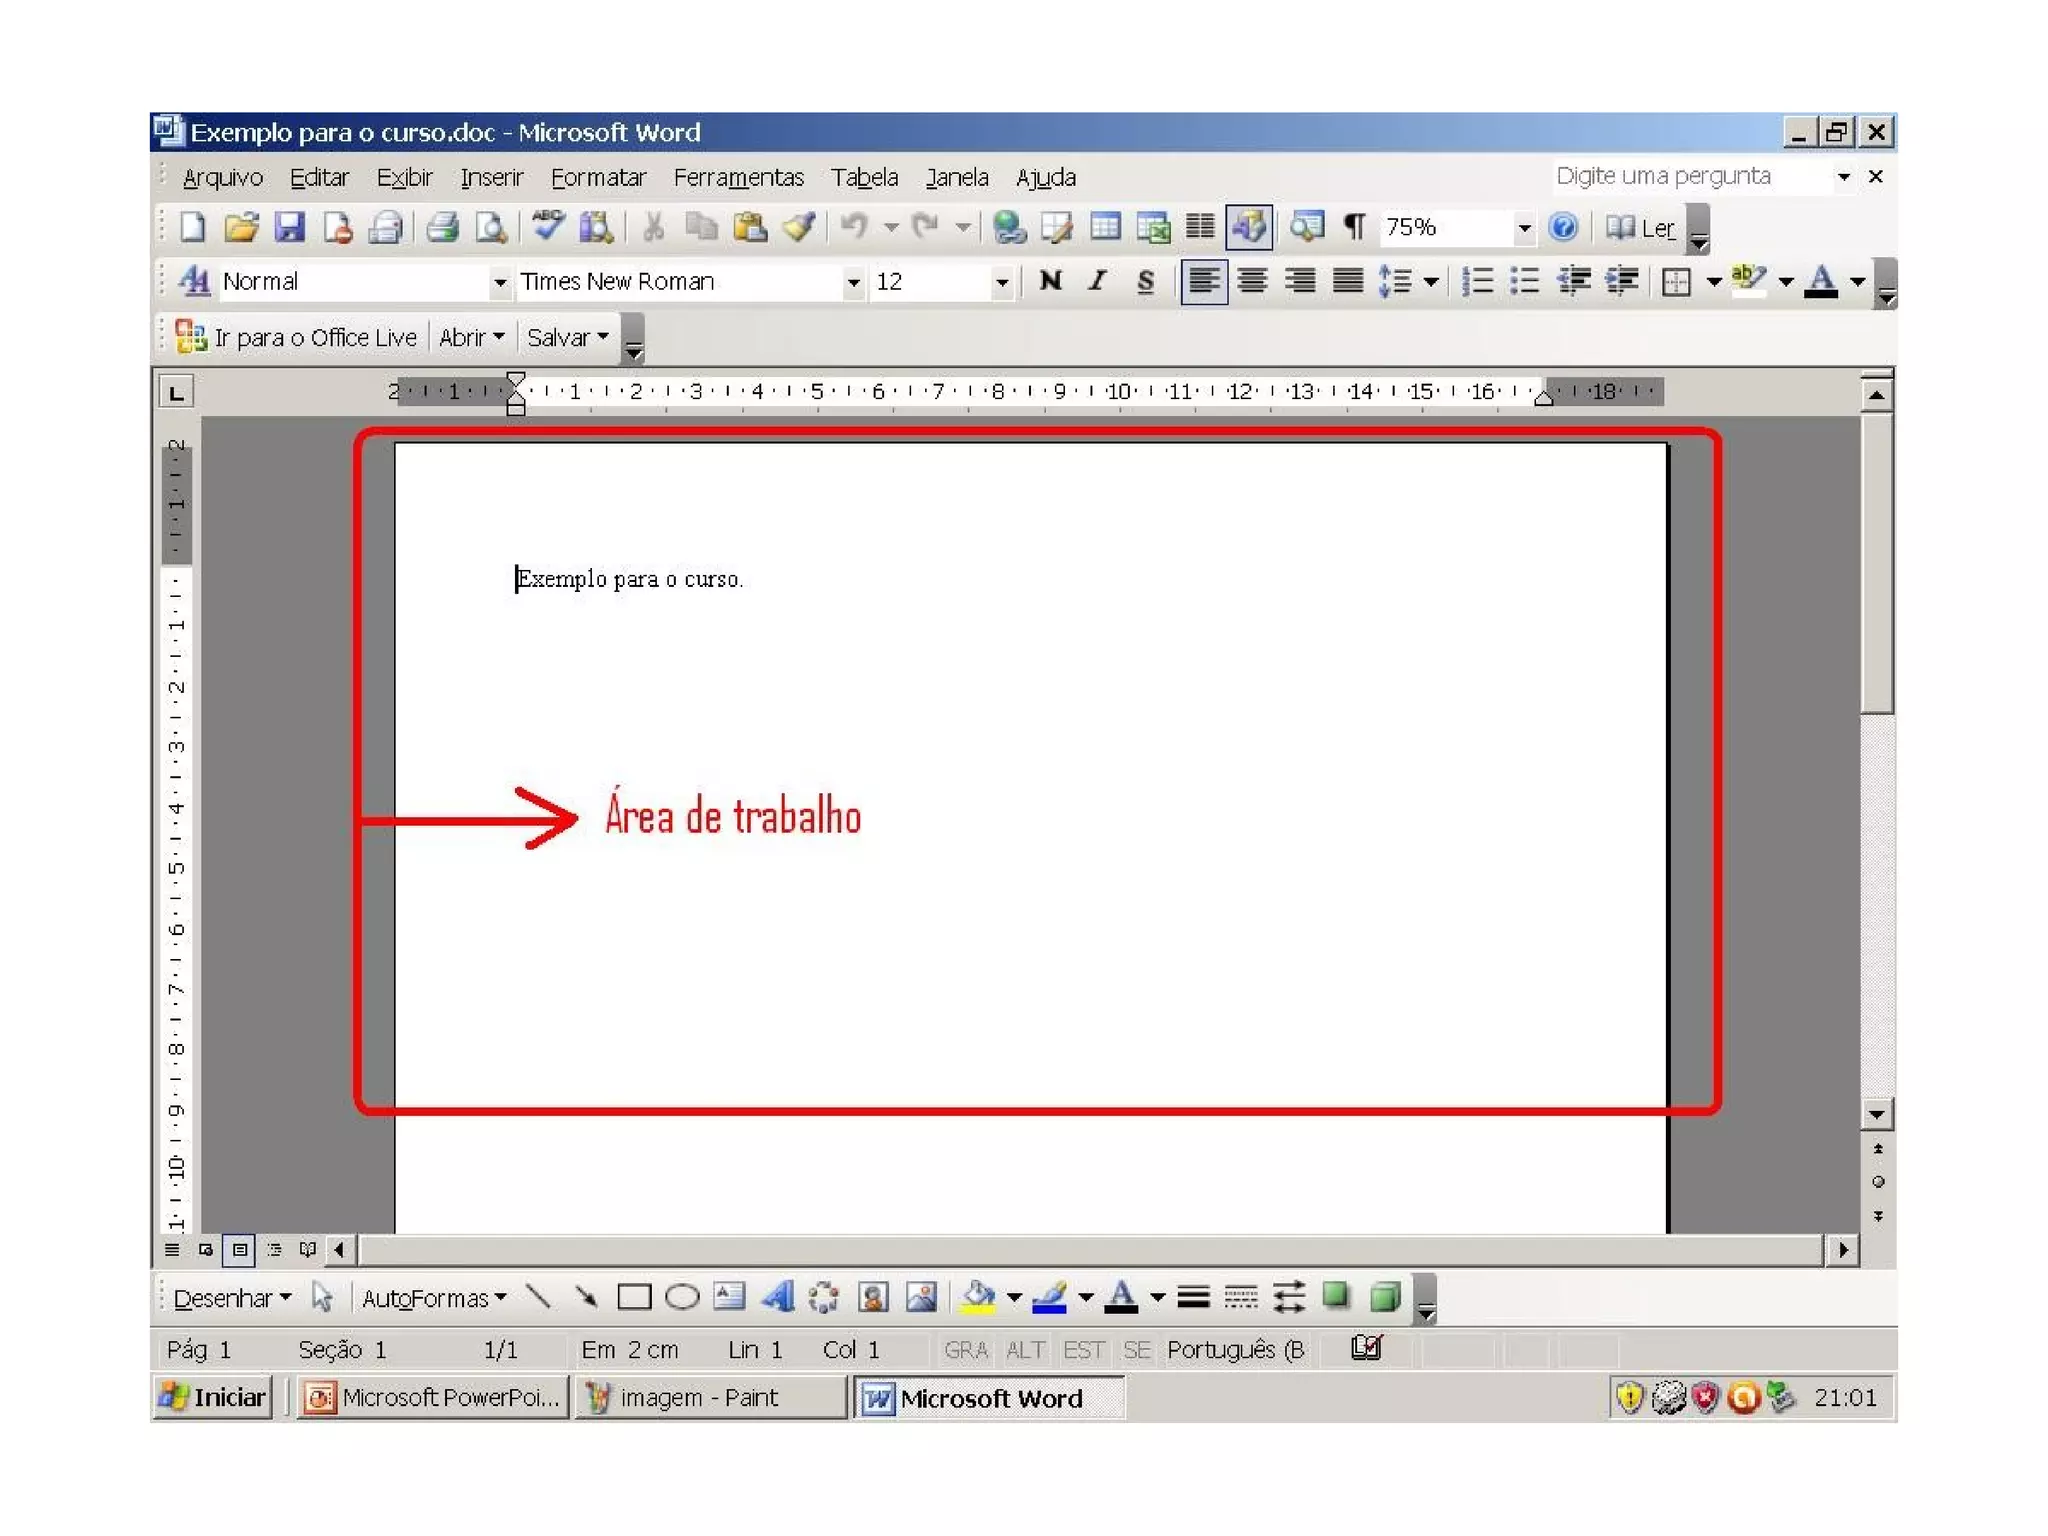Open the Ferramentas menu
The height and width of the screenshot is (1536, 2048).
click(738, 178)
